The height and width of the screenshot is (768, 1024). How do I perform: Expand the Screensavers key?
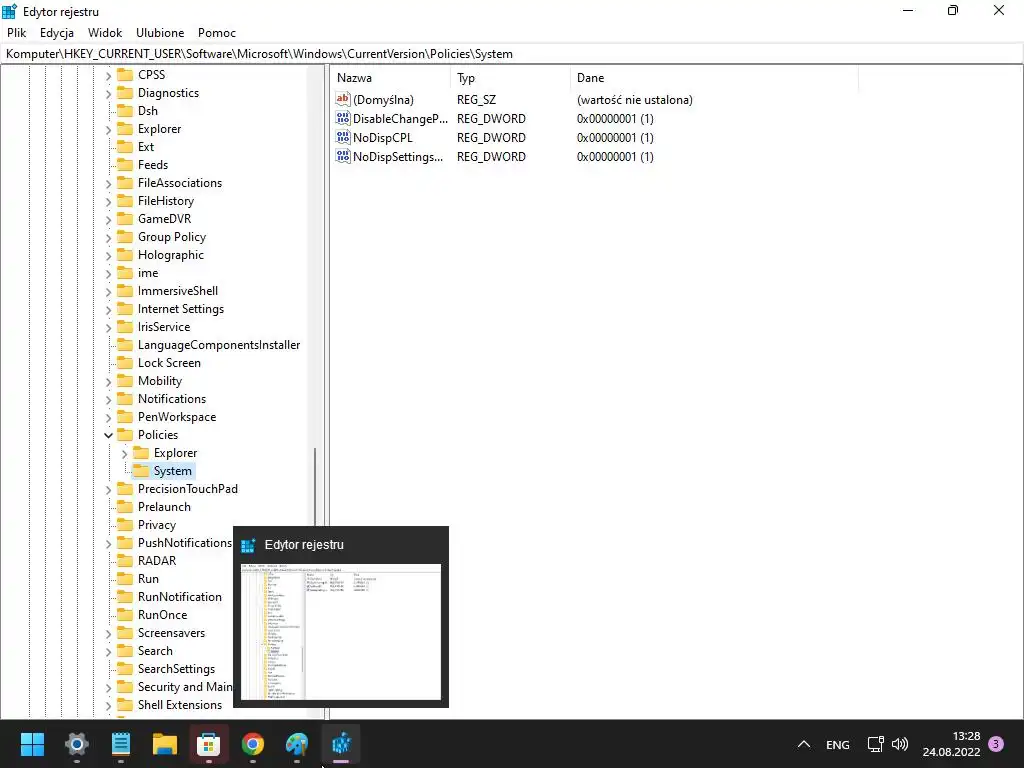[x=108, y=633]
